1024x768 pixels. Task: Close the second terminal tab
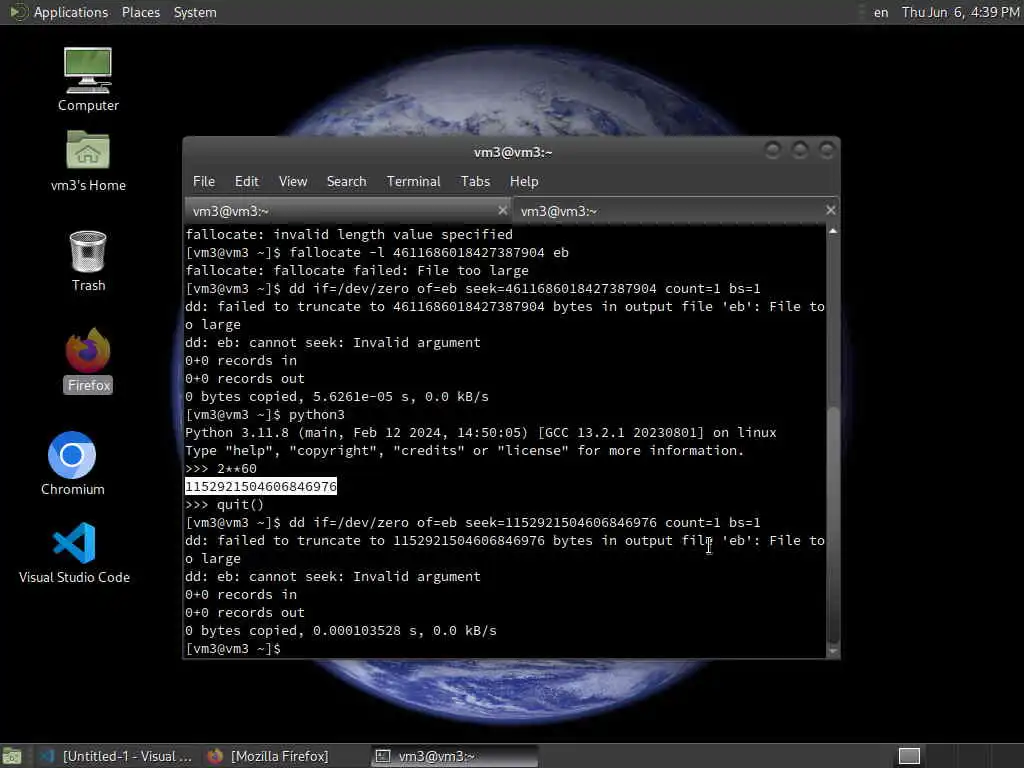coord(830,210)
